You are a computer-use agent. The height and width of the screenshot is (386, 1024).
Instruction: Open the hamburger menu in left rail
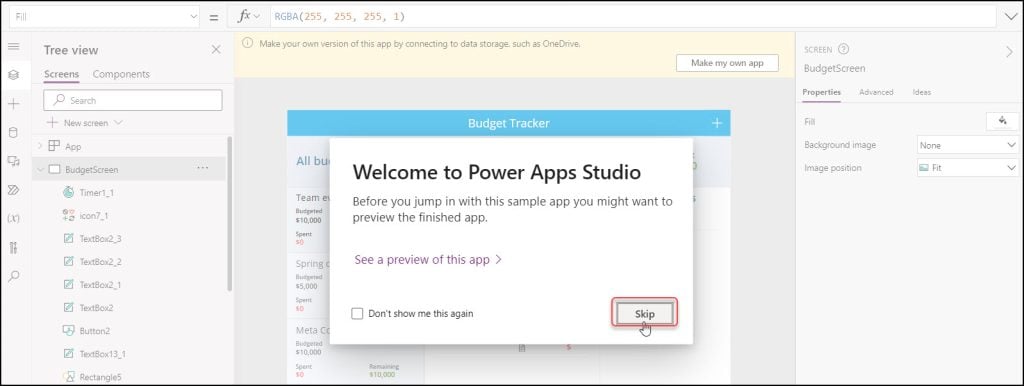(x=14, y=47)
